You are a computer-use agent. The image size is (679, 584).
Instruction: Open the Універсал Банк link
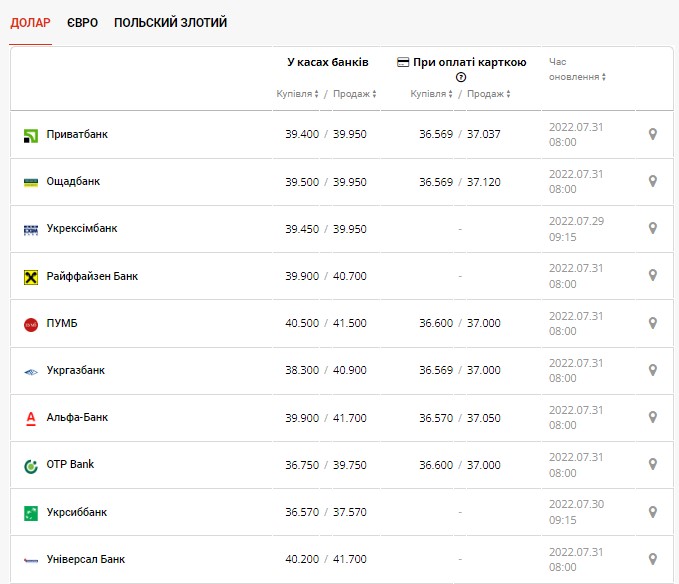[86, 560]
